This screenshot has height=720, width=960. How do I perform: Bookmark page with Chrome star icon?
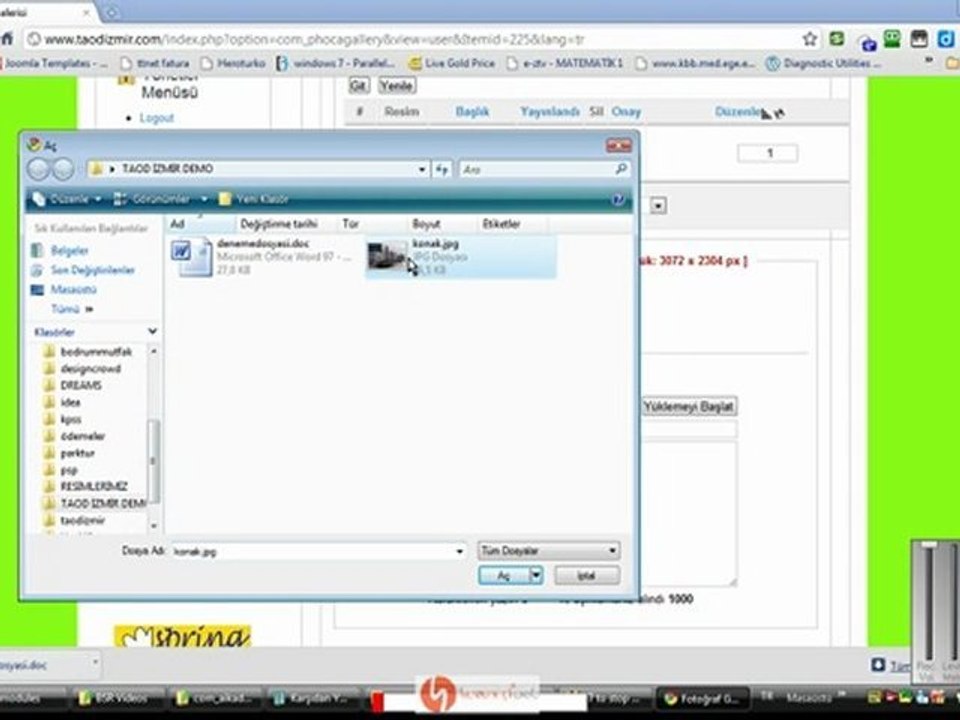[809, 39]
